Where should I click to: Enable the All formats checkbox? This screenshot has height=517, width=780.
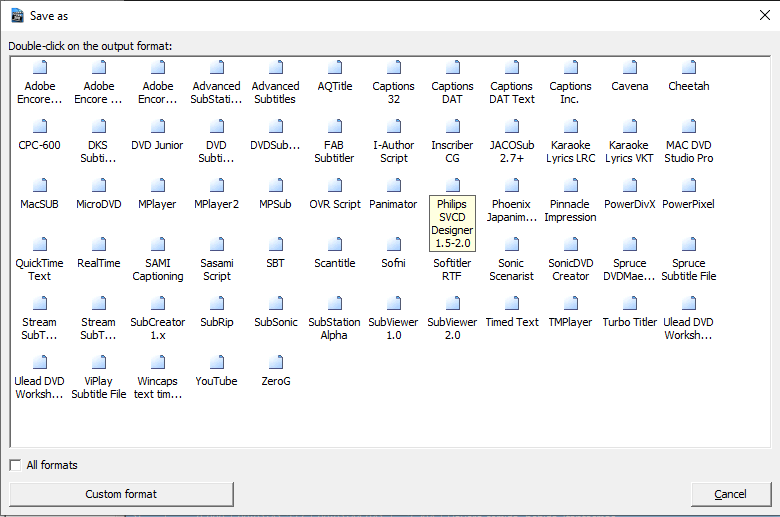[x=15, y=465]
